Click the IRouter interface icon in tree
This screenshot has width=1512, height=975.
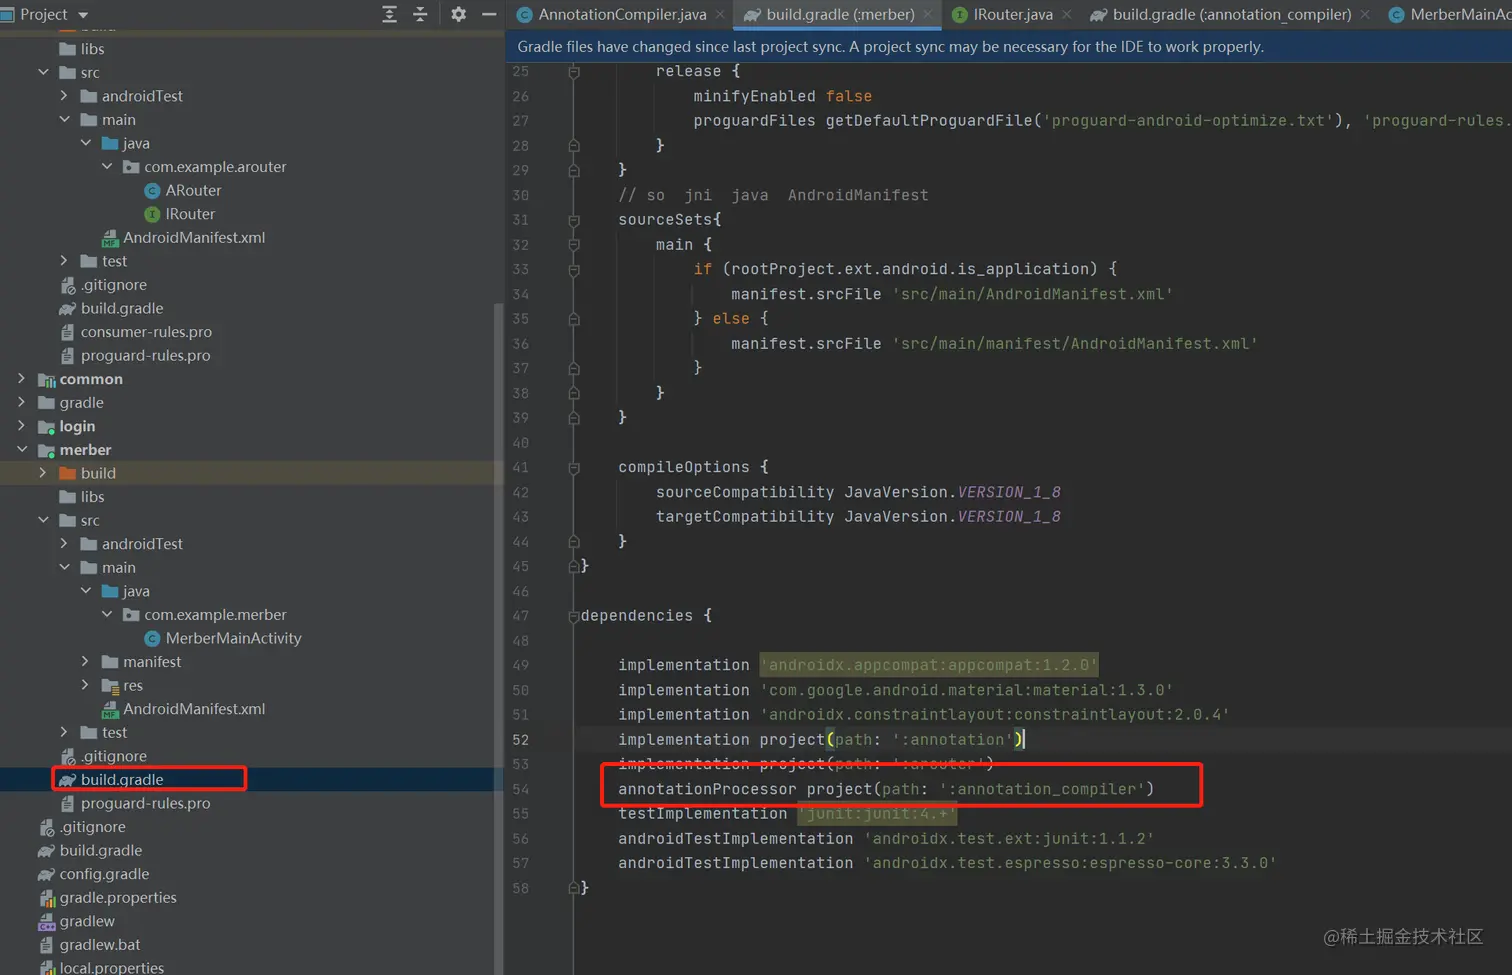coord(152,214)
